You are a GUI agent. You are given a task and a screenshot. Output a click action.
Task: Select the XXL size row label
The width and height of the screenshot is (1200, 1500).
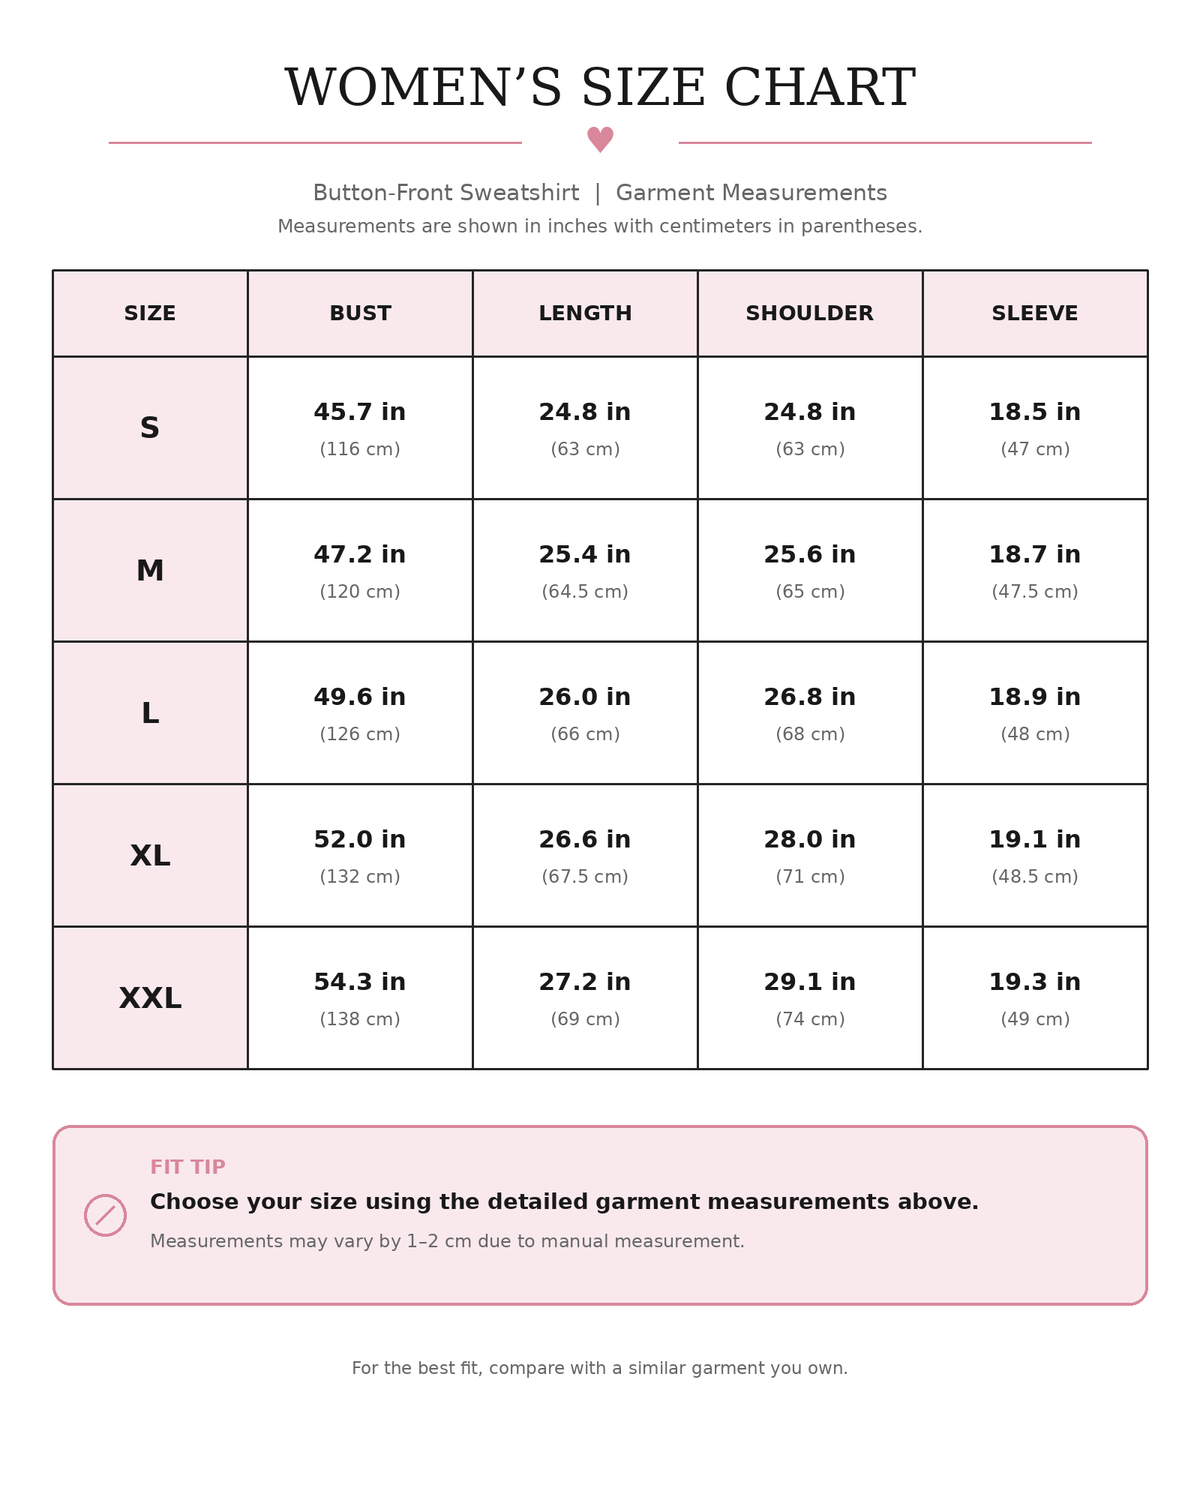[150, 998]
